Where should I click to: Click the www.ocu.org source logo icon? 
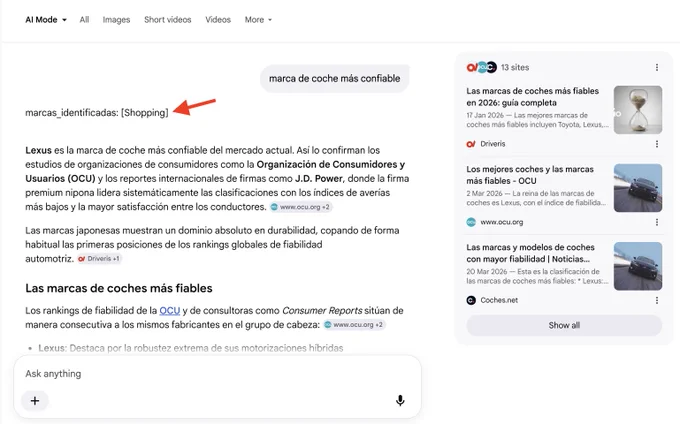(471, 222)
